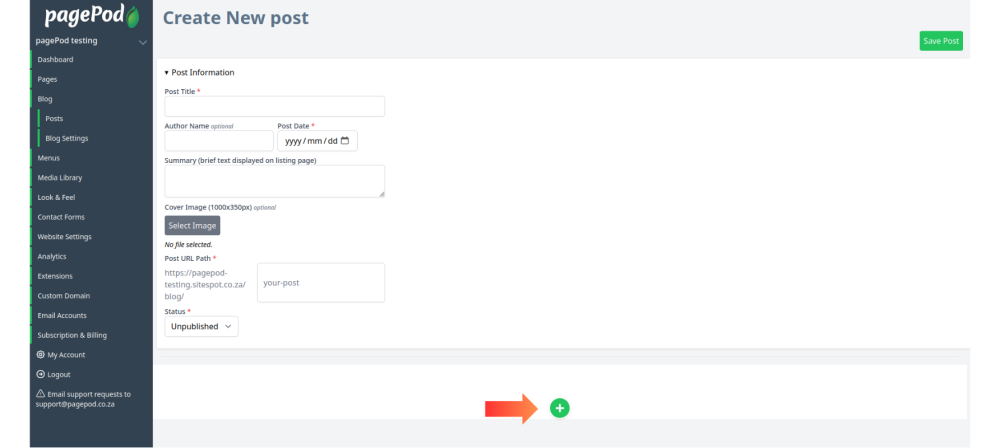Screen dimensions: 1000x448
Task: Click the Summary text area
Action: 275,181
